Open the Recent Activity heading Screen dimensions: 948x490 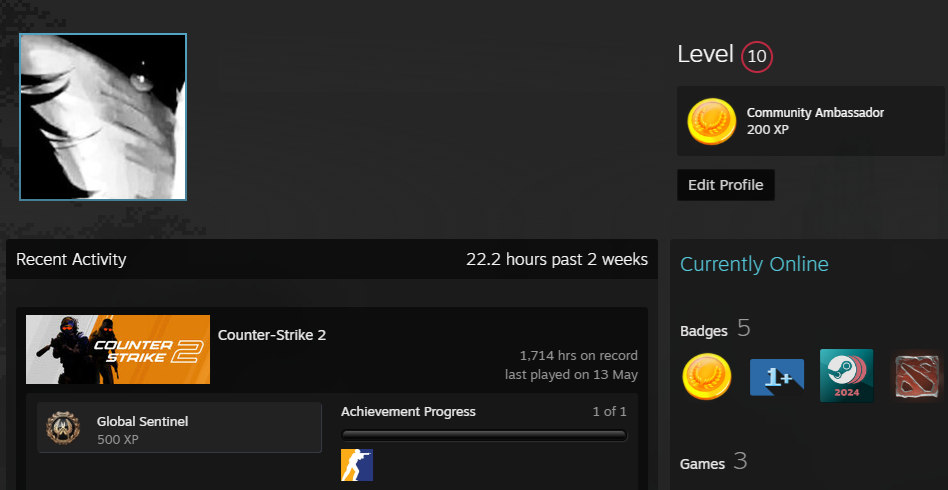[71, 260]
